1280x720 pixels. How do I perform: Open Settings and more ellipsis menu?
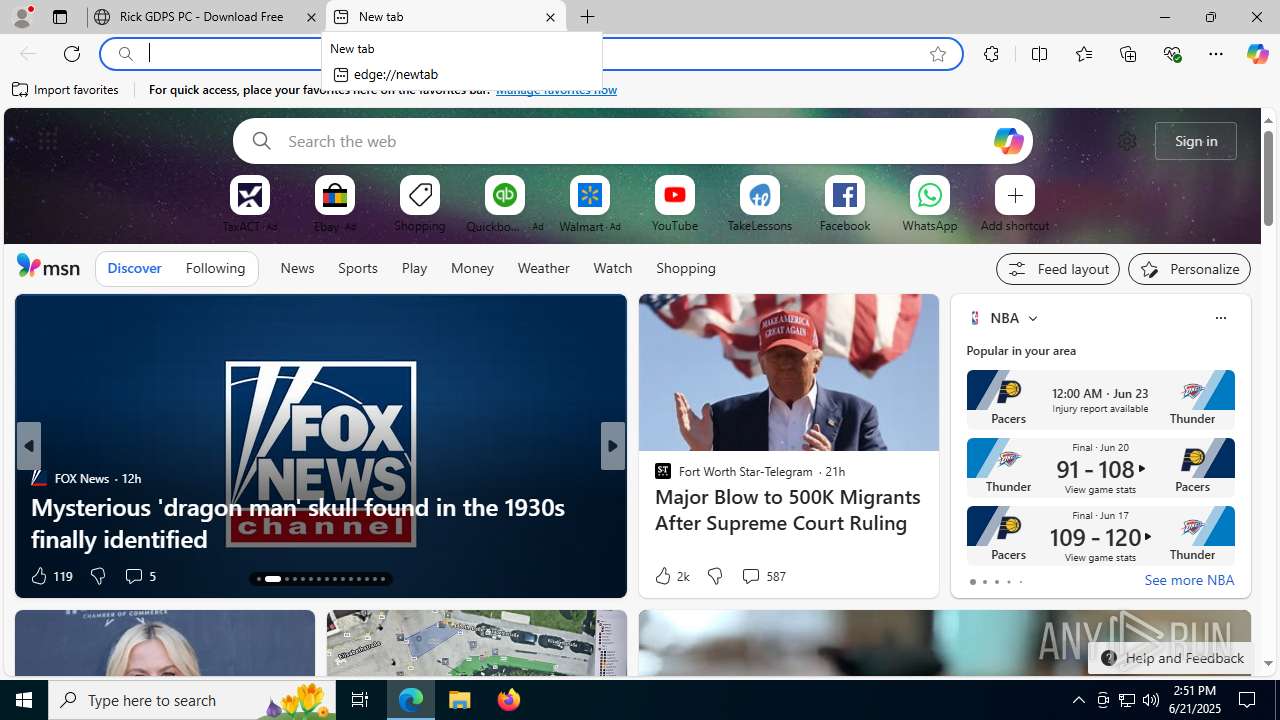[1215, 54]
